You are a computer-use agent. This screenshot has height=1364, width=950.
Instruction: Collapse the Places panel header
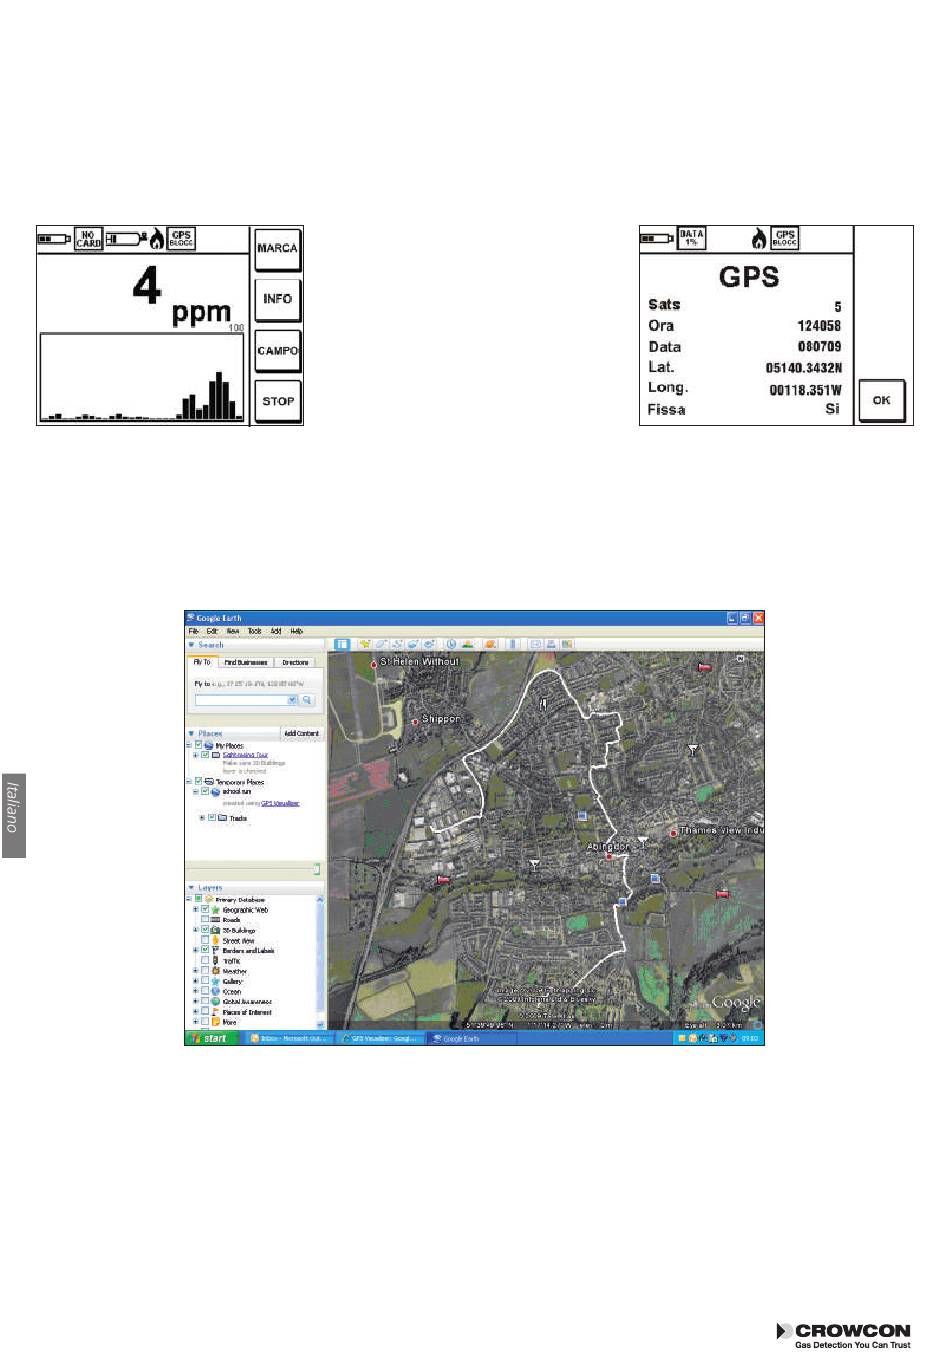[x=232, y=733]
